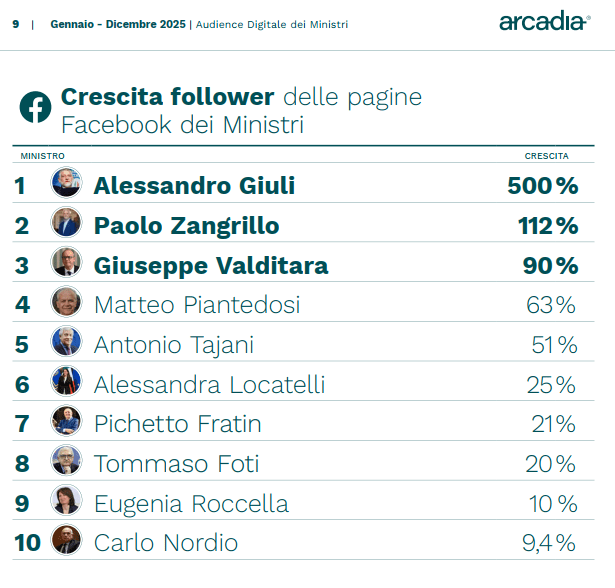Image resolution: width=615 pixels, height=588 pixels.
Task: Click Matteo Piantedosi's avatar
Action: [66, 302]
